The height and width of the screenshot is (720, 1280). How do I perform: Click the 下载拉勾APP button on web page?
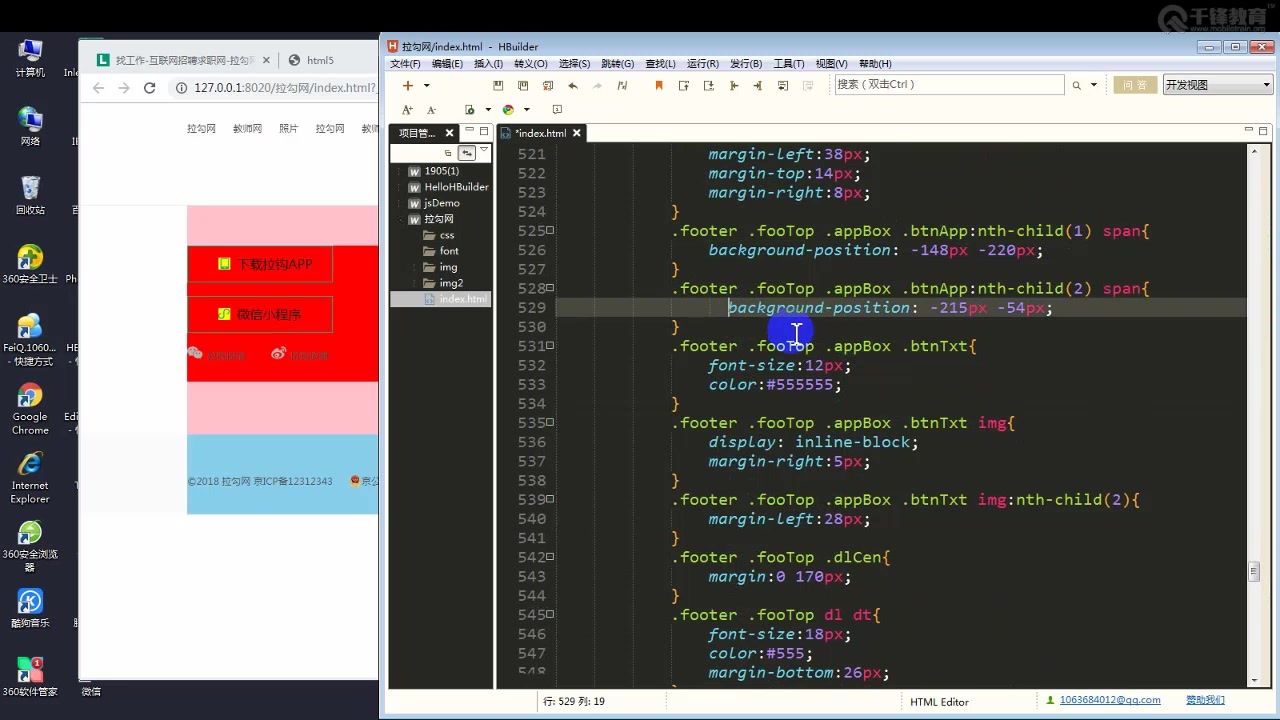pyautogui.click(x=260, y=264)
